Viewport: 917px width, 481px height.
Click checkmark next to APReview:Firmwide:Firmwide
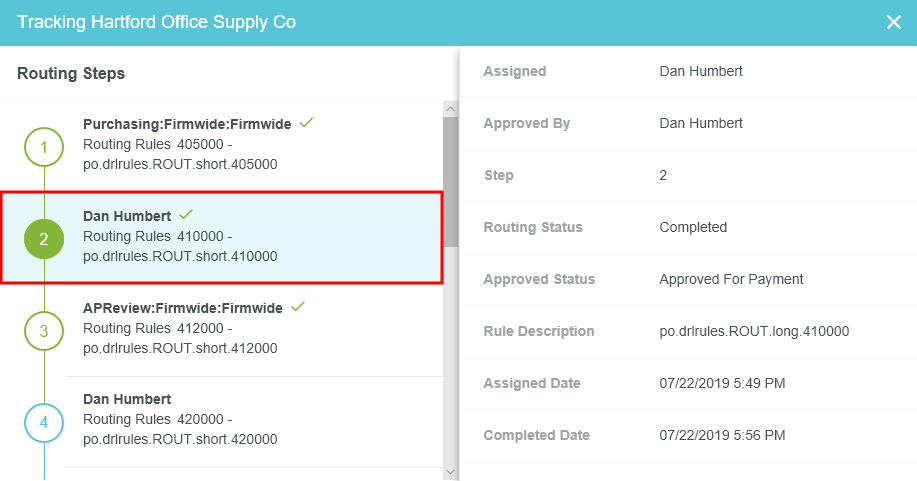tap(298, 307)
